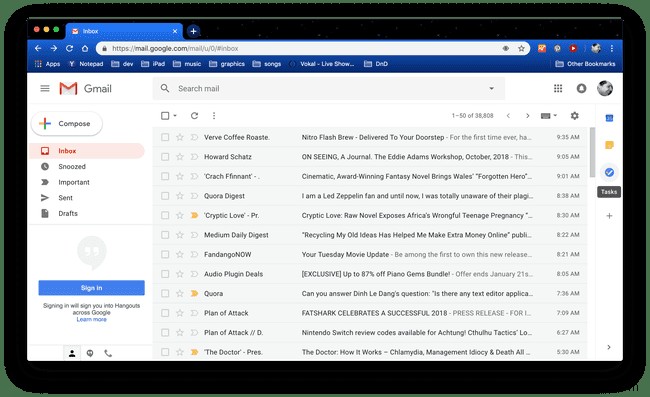Collapse side panel chevron at bottom right
The image size is (650, 397).
click(609, 347)
